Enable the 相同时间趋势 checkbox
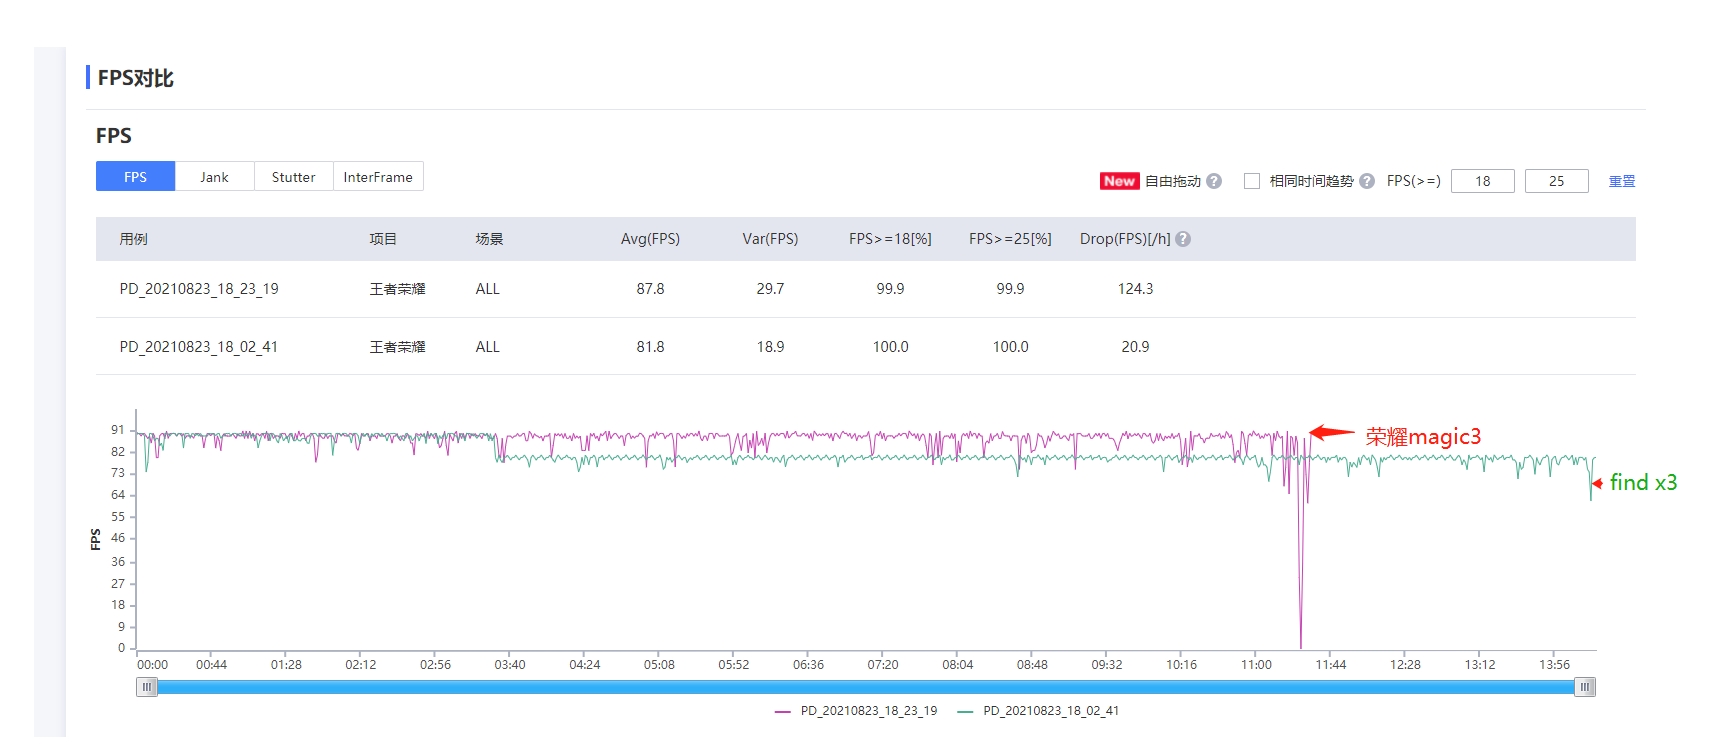 tap(1251, 181)
